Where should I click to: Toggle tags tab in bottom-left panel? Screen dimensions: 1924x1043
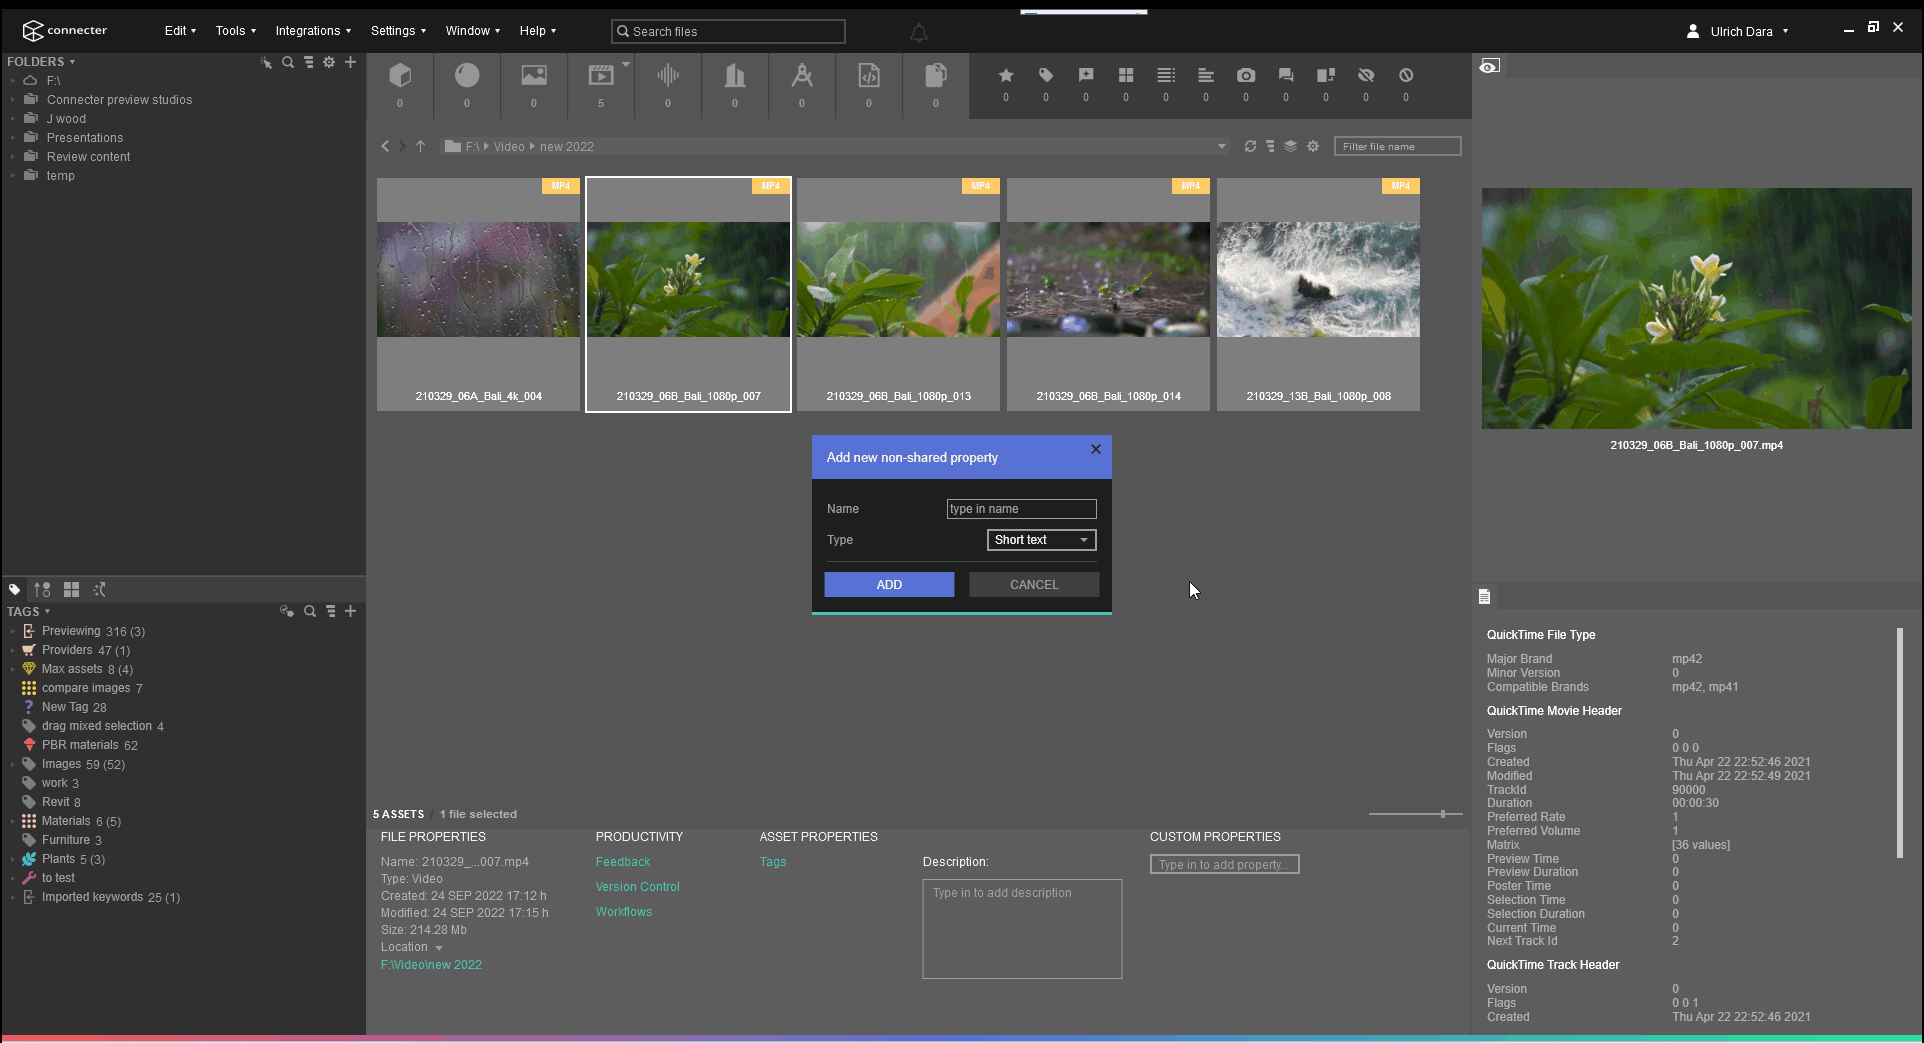[15, 590]
